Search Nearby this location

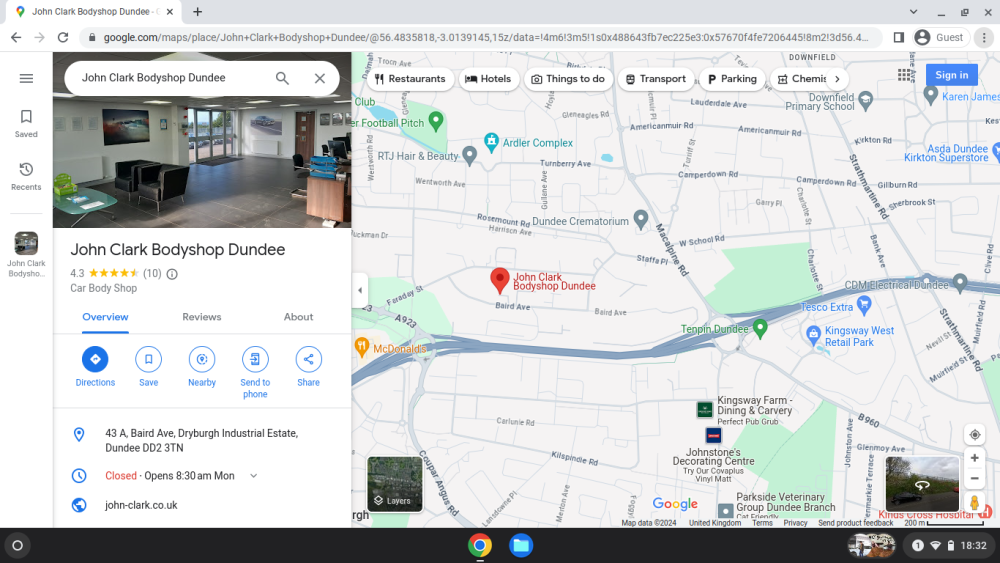(202, 367)
